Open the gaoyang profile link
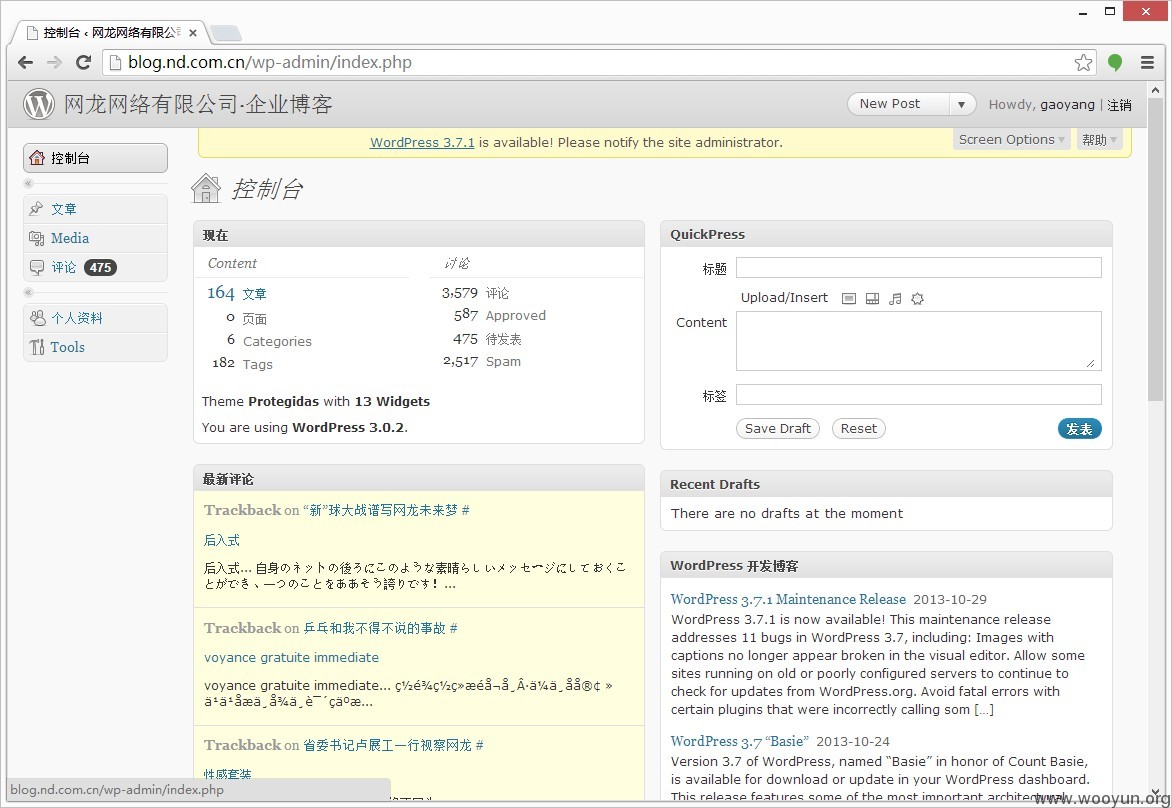The height and width of the screenshot is (808, 1172). point(1067,105)
